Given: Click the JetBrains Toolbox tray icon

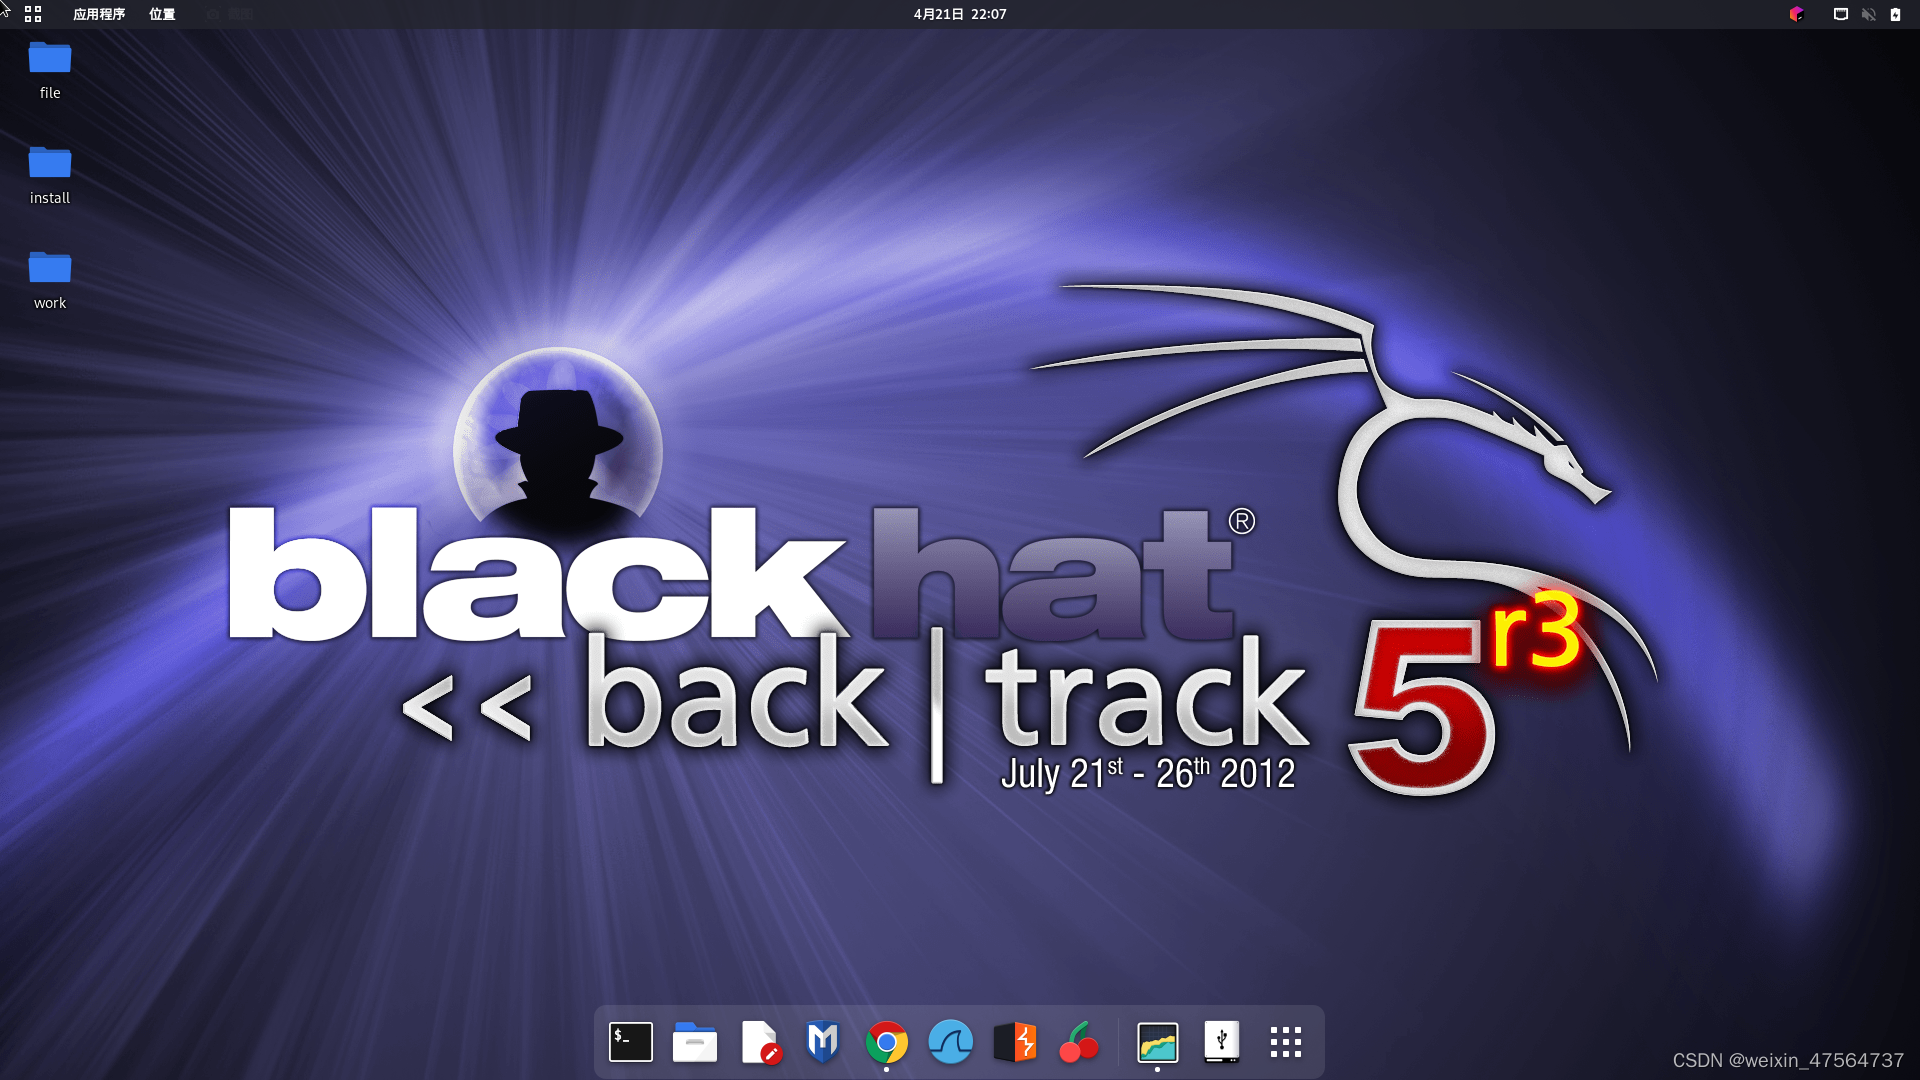Looking at the screenshot, I should click(x=1796, y=14).
